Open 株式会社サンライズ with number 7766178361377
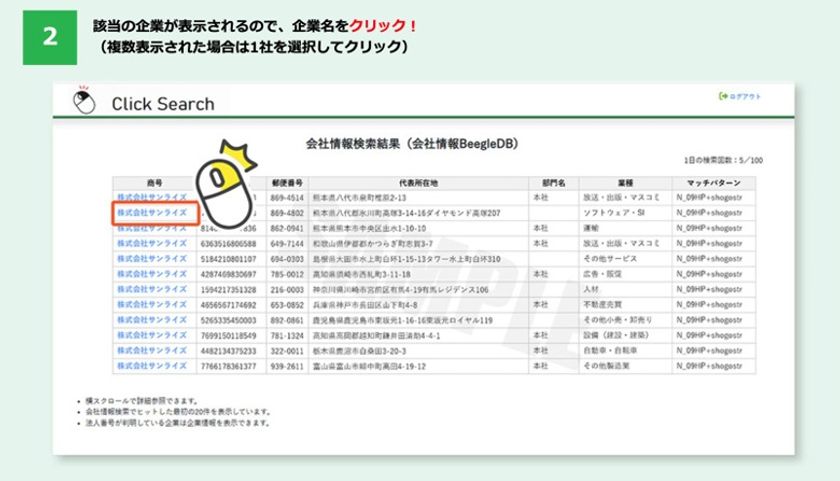The image size is (840, 481). 152,366
